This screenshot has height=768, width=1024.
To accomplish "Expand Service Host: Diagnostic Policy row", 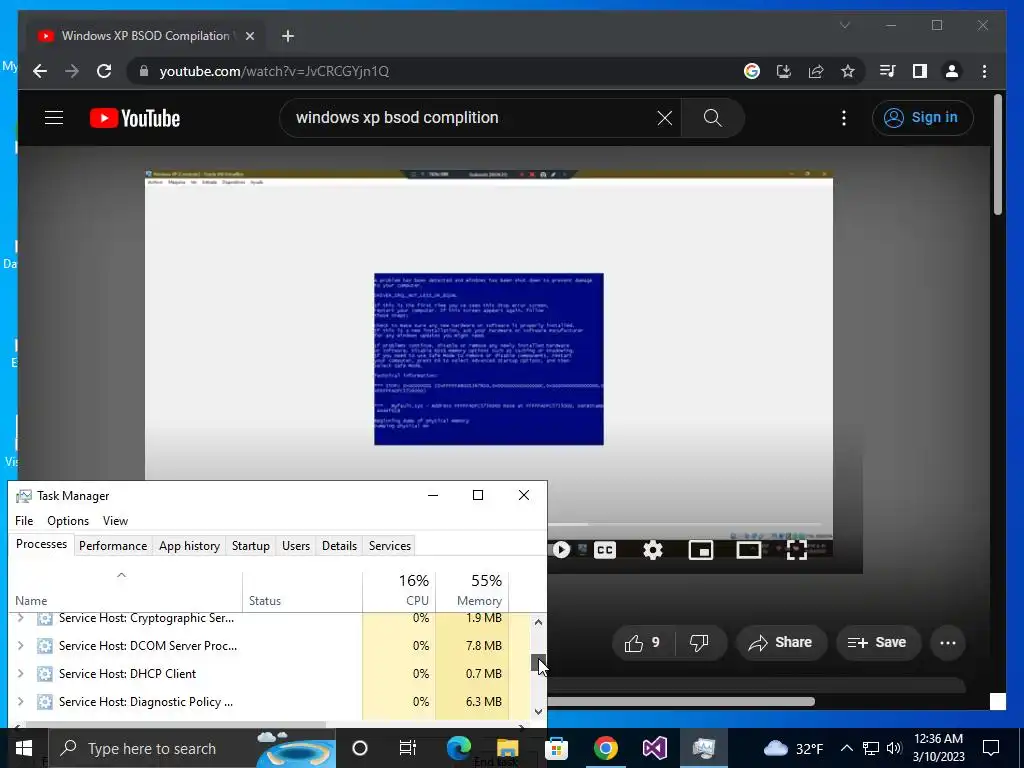I will pos(20,702).
